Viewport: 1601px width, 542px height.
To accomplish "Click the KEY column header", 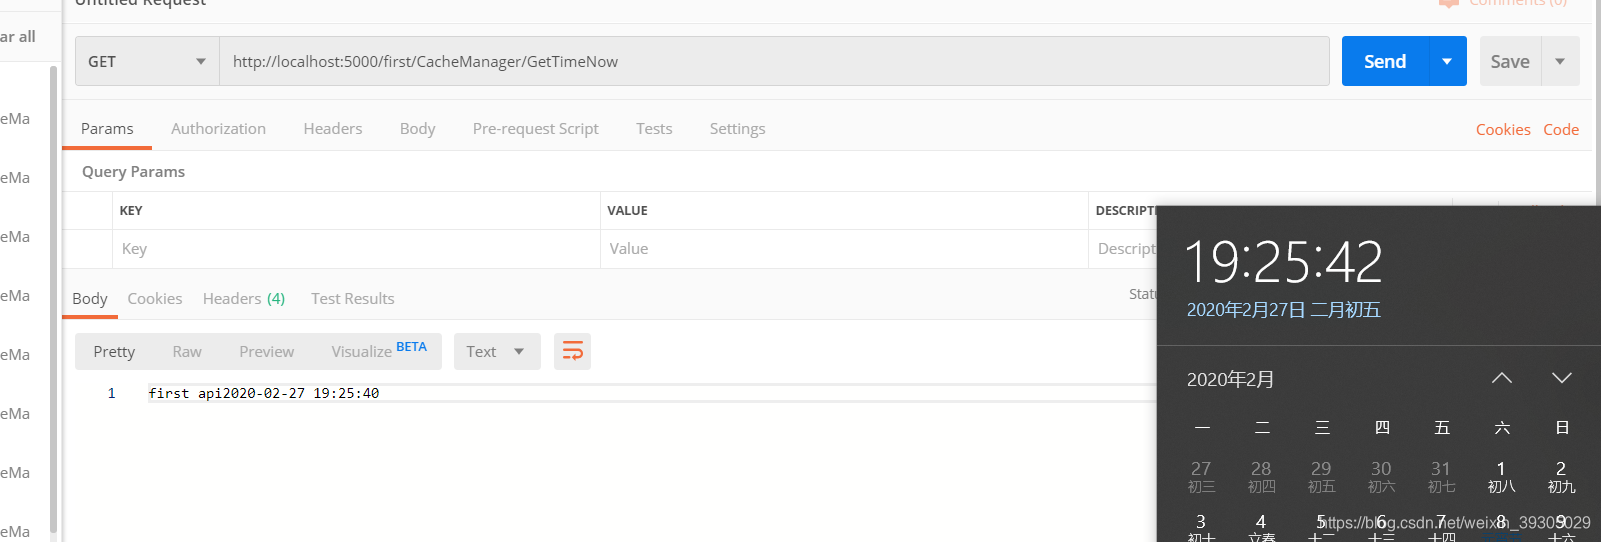I will pyautogui.click(x=131, y=210).
